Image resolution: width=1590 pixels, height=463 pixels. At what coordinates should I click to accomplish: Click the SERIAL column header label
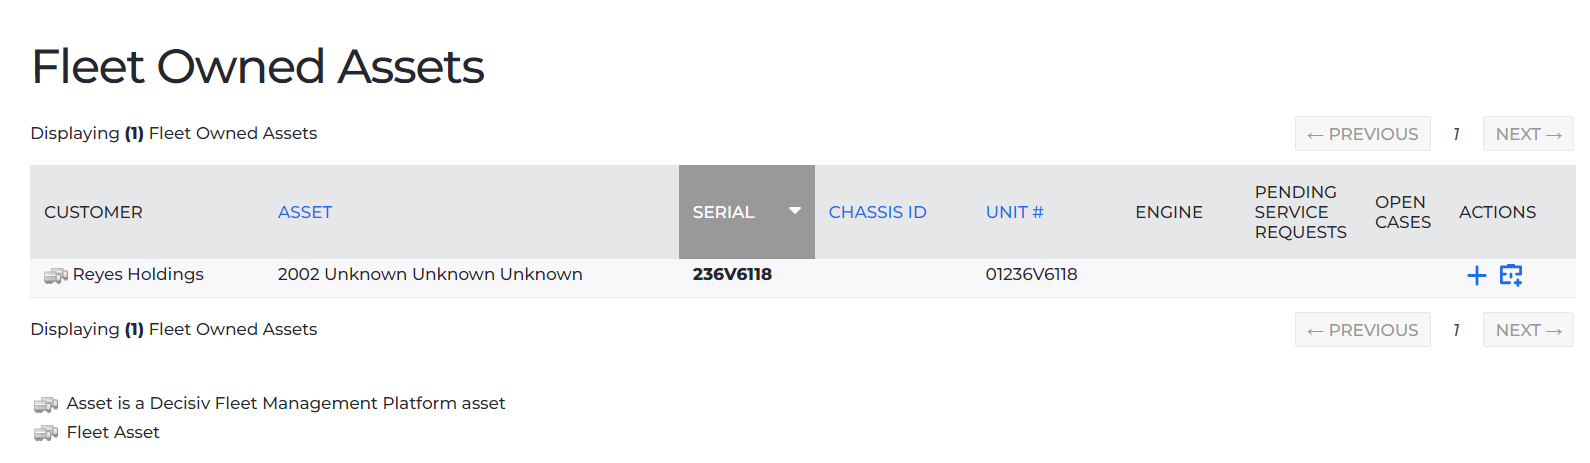tap(724, 212)
